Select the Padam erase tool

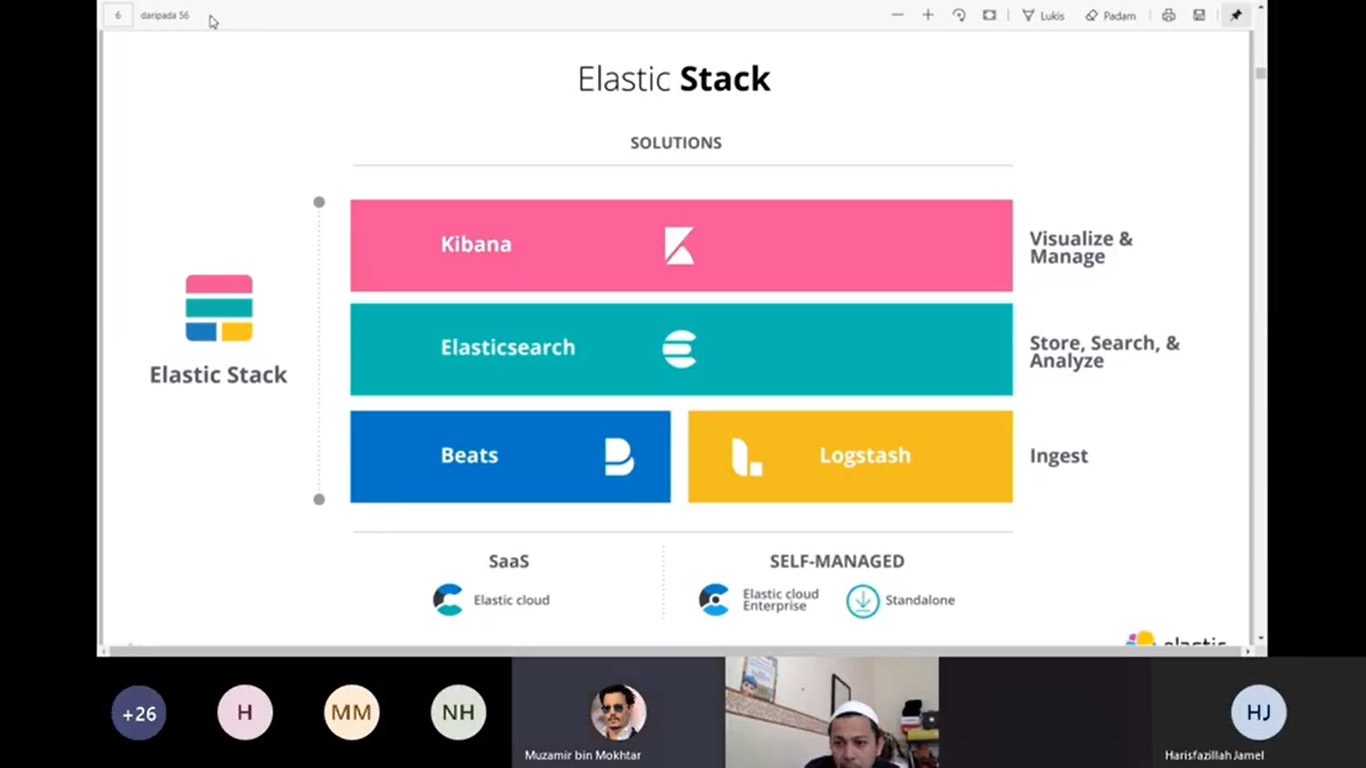[1110, 16]
